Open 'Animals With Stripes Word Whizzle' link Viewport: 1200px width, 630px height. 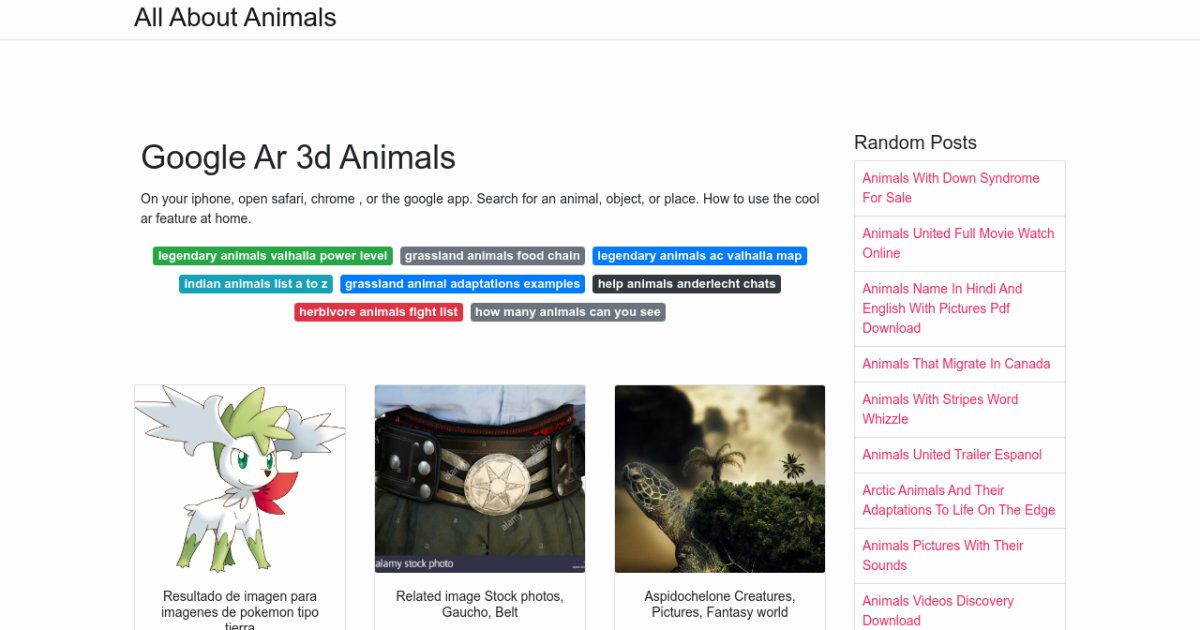pos(940,409)
